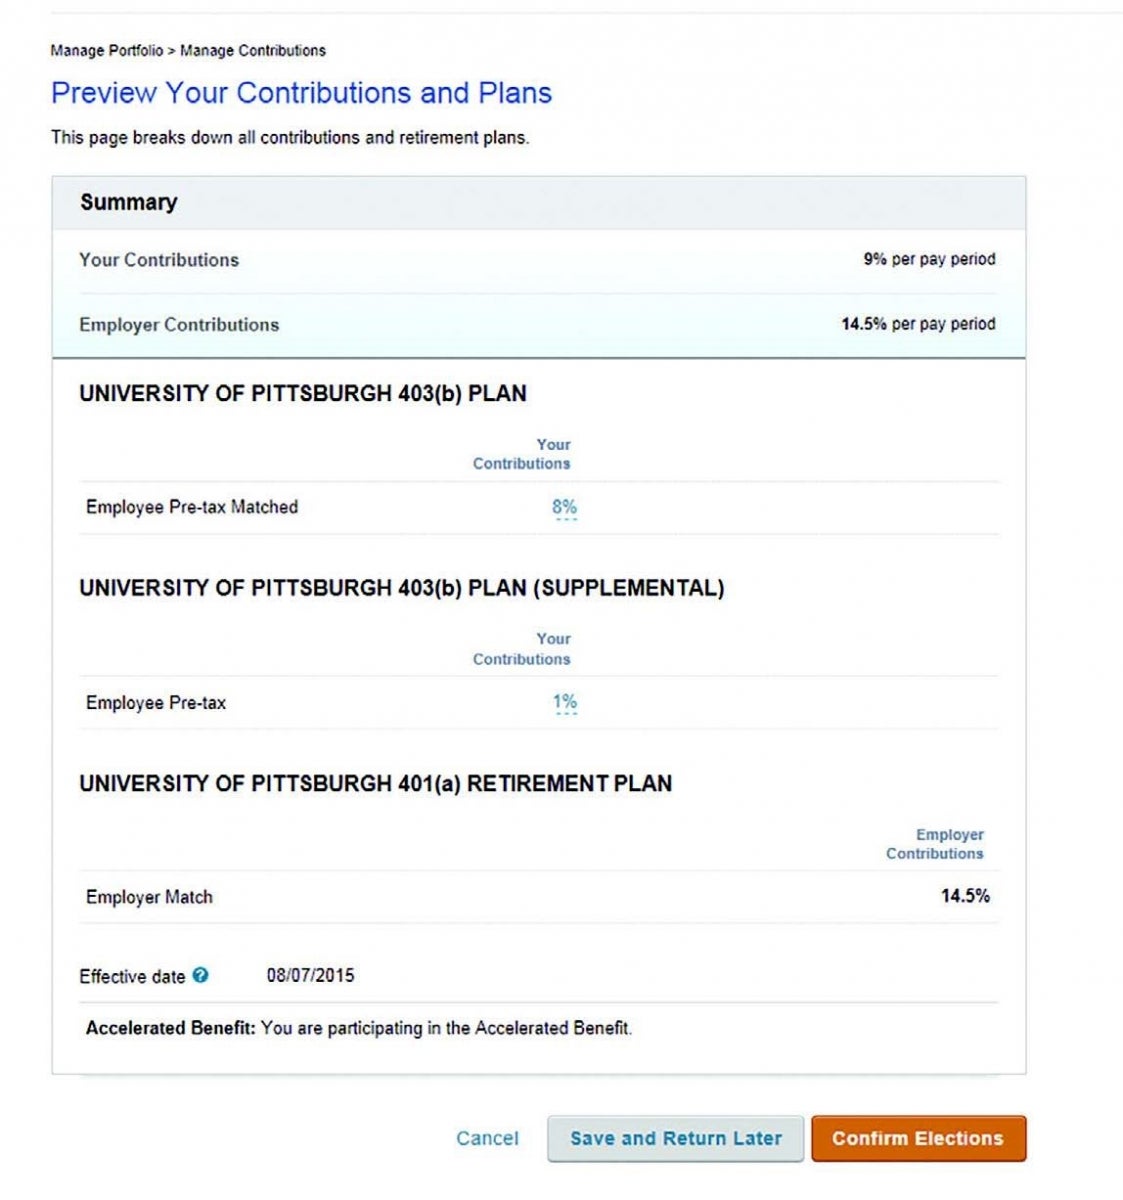
Task: Click the Employer Match row label
Action: click(x=149, y=897)
